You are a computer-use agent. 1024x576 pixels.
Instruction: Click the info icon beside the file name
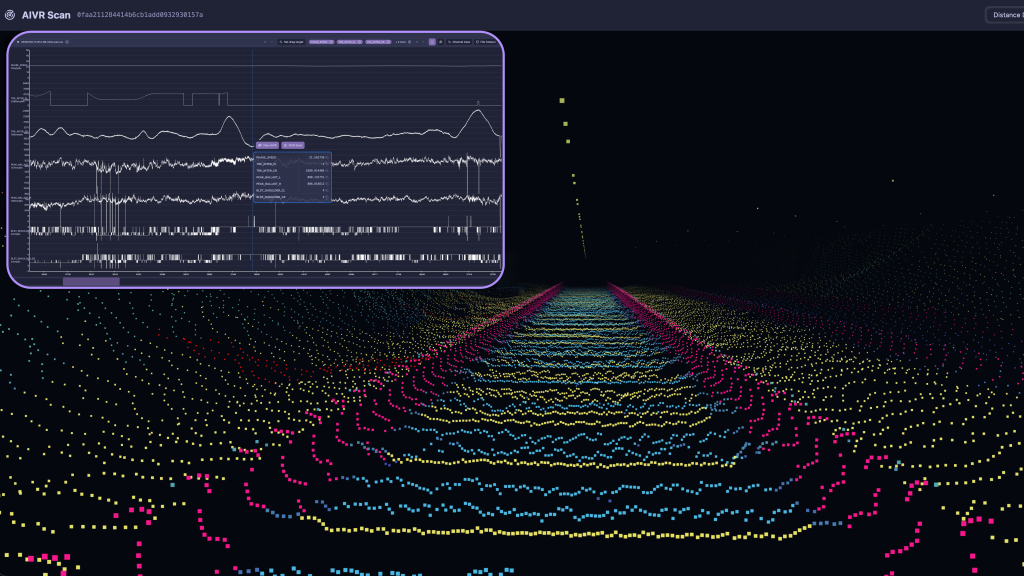point(67,42)
